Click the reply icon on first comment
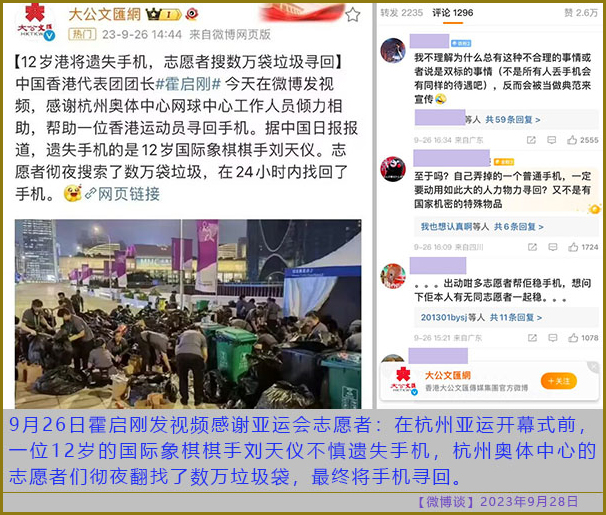 [x=552, y=140]
